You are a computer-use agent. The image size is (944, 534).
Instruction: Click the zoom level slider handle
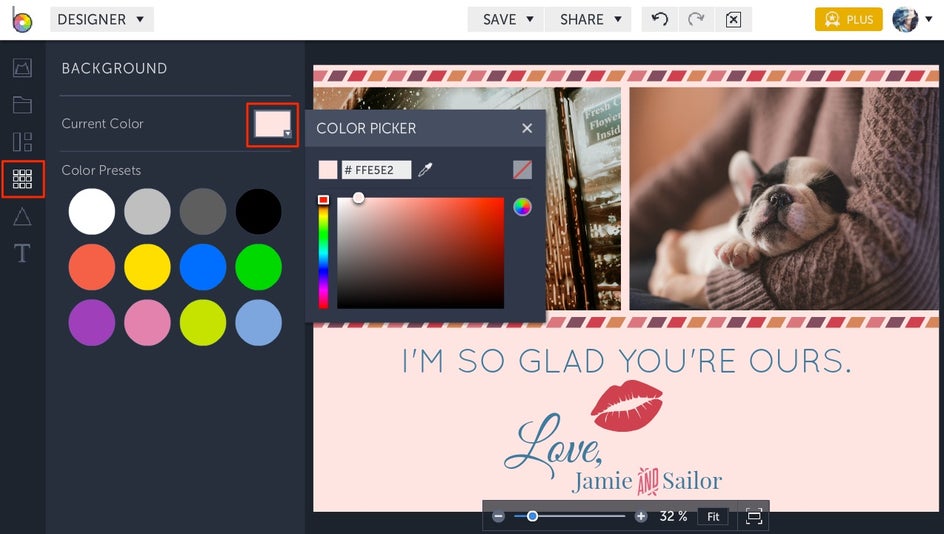point(532,517)
